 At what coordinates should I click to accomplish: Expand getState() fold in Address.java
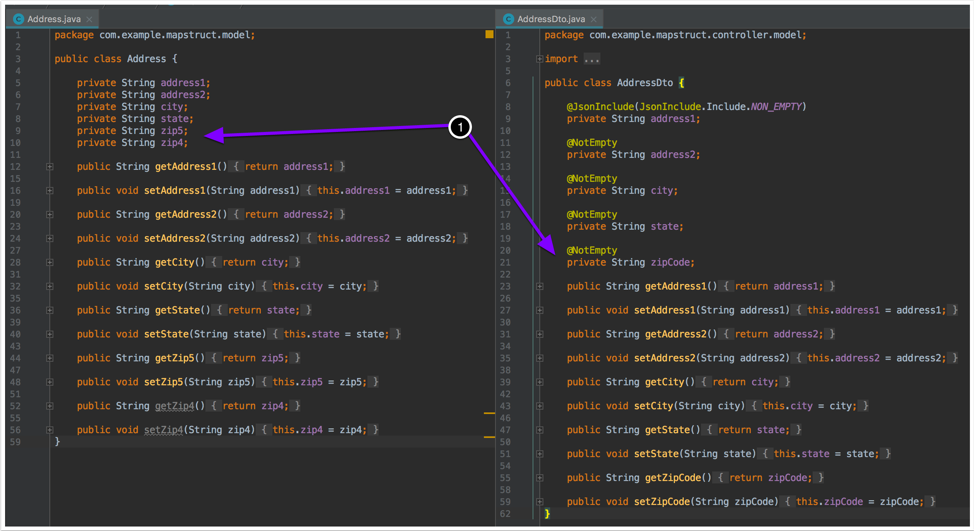[49, 310]
